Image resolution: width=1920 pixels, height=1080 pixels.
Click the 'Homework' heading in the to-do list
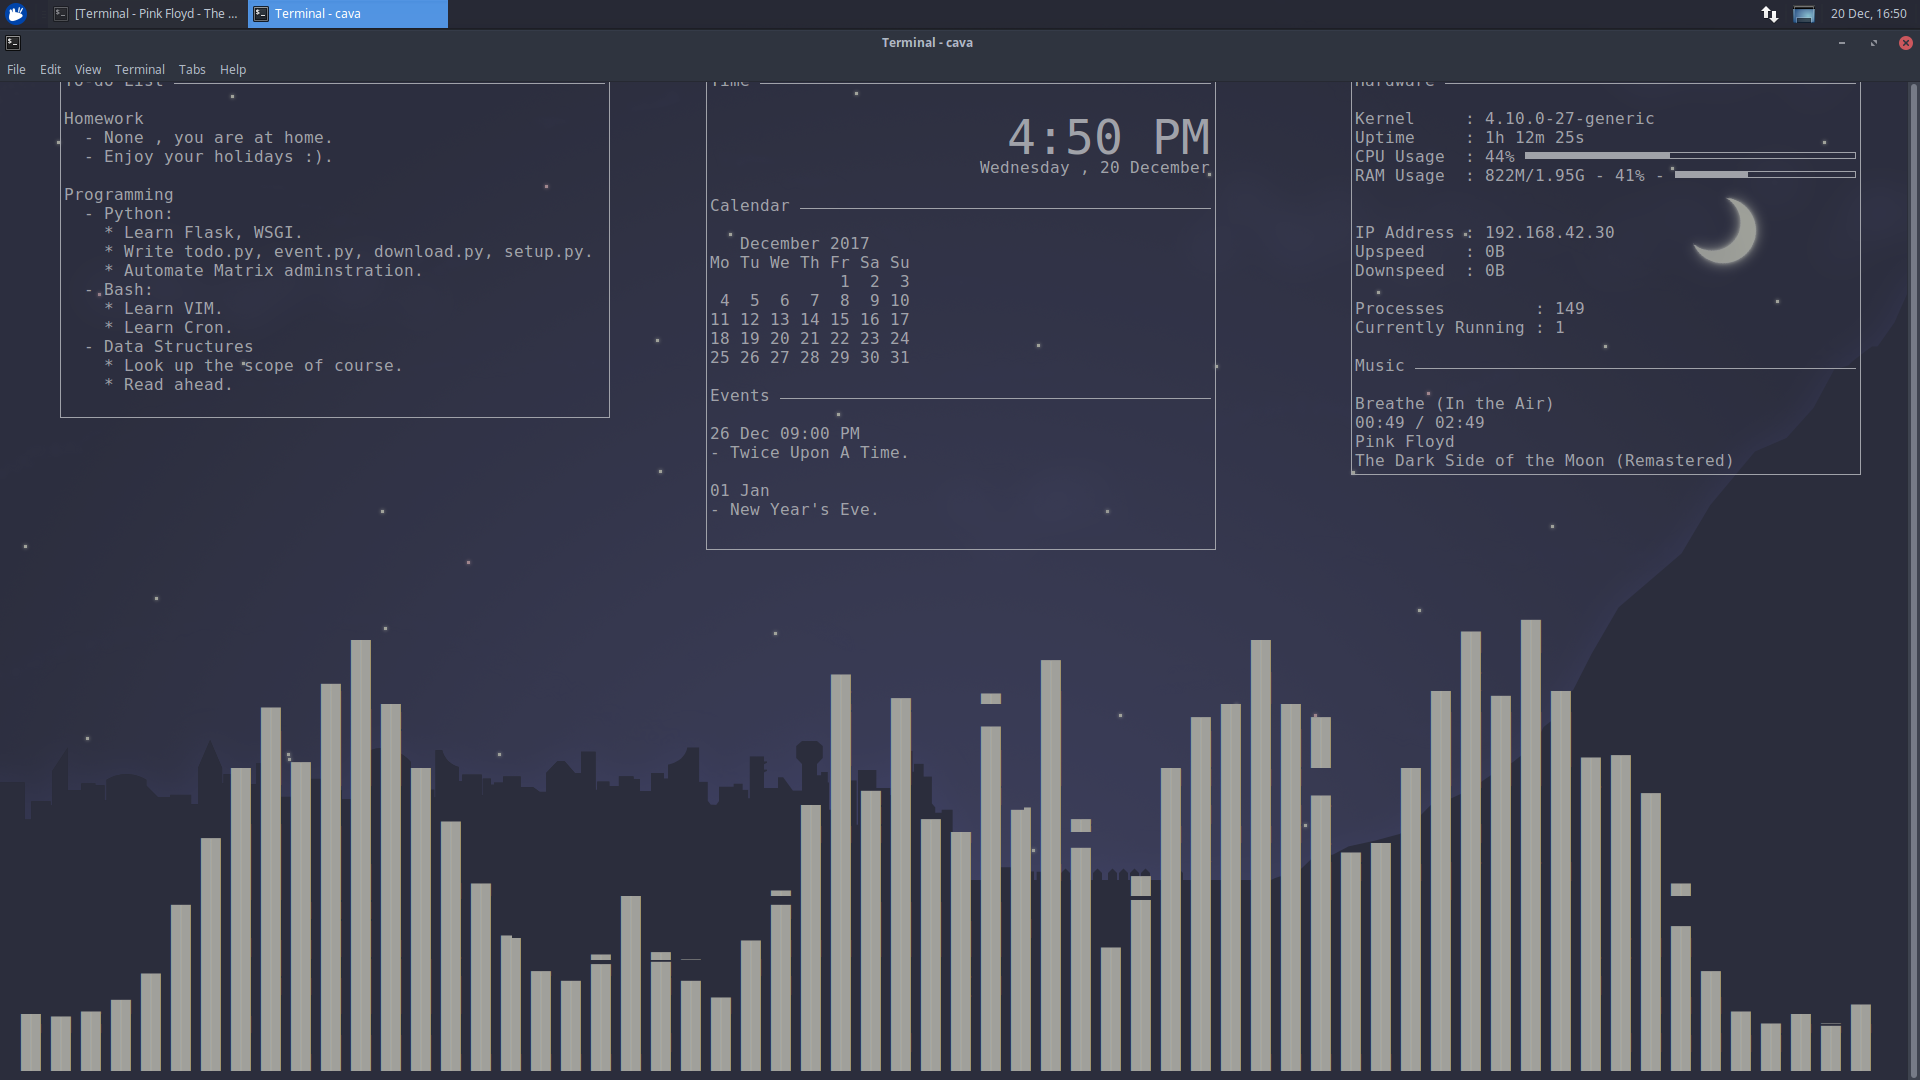coord(104,118)
